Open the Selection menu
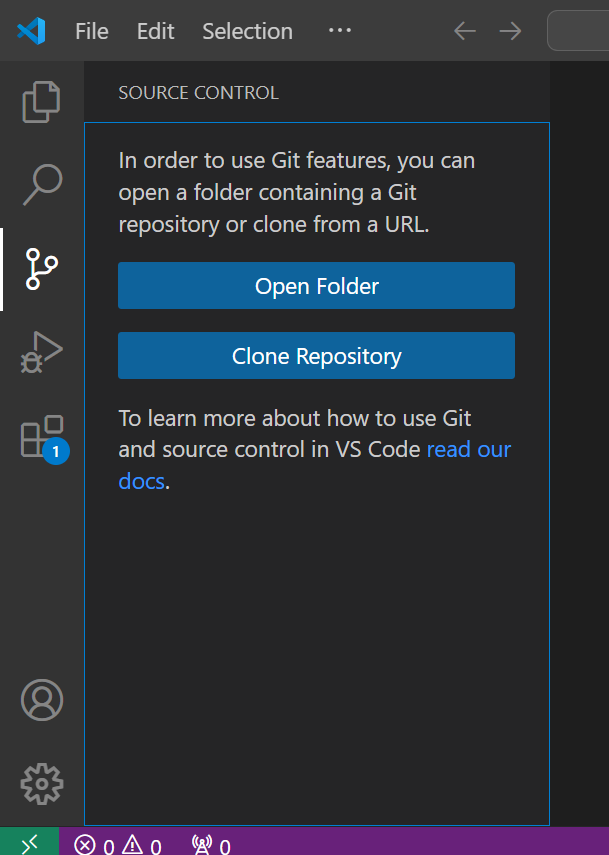Image resolution: width=609 pixels, height=855 pixels. tap(248, 31)
